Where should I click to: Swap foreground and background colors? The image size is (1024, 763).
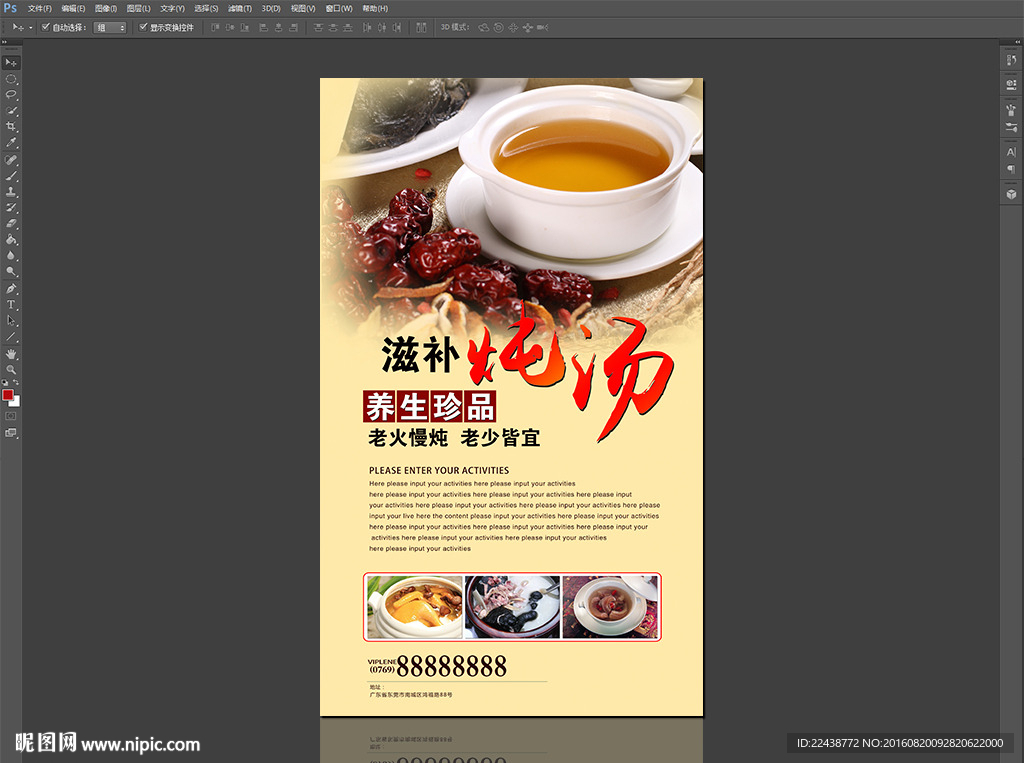point(16,383)
